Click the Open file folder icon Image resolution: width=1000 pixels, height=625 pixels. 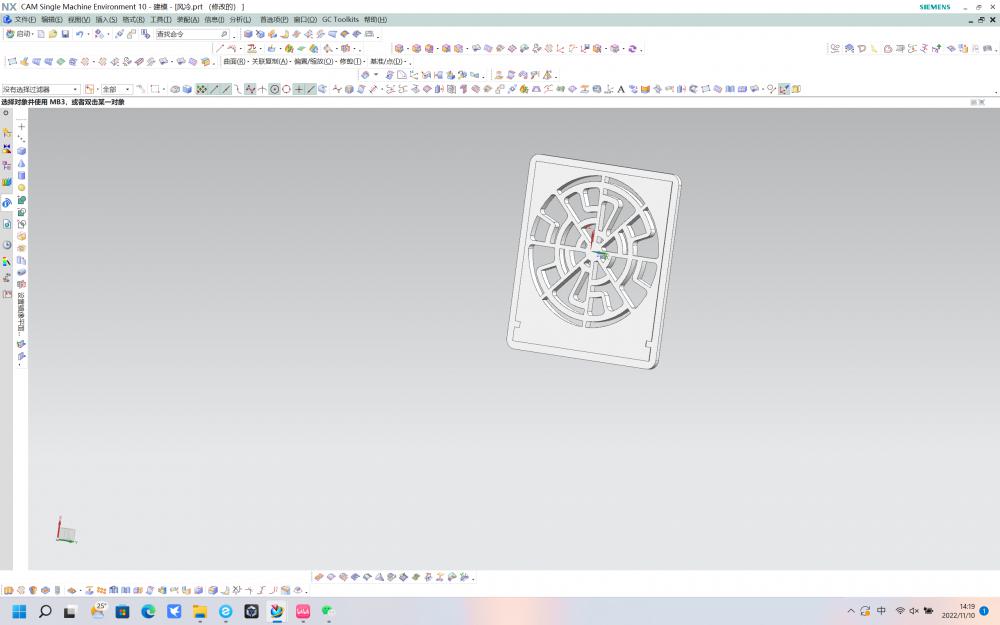(53, 34)
